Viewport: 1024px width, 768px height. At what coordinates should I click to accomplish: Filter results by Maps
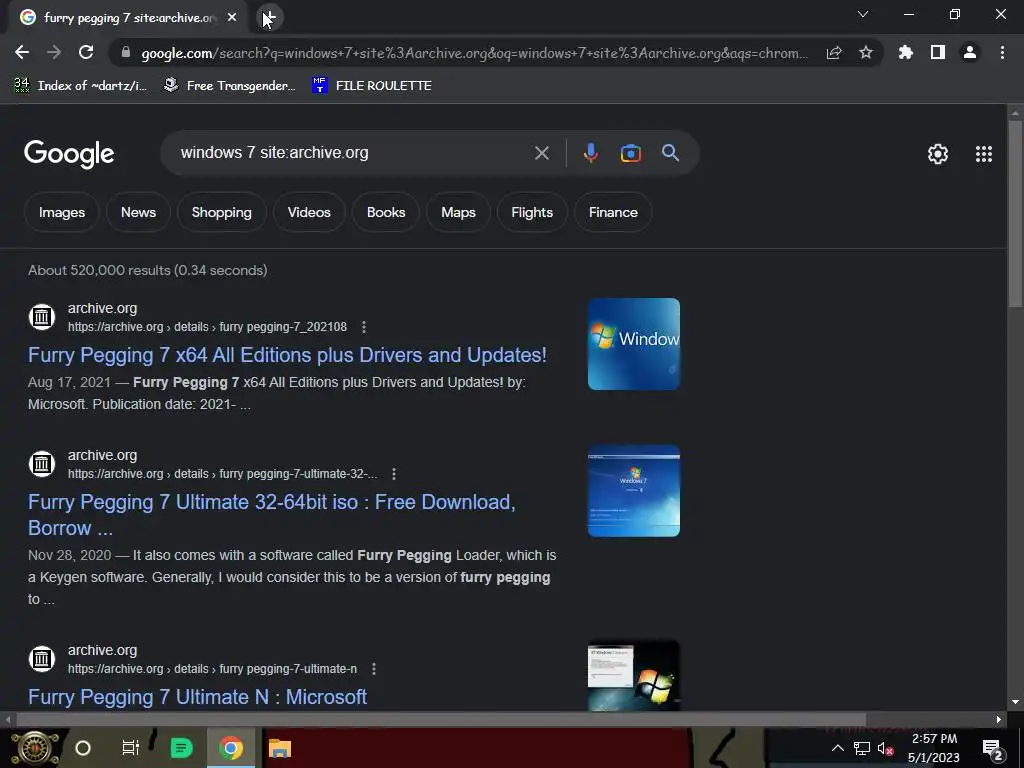click(x=458, y=212)
